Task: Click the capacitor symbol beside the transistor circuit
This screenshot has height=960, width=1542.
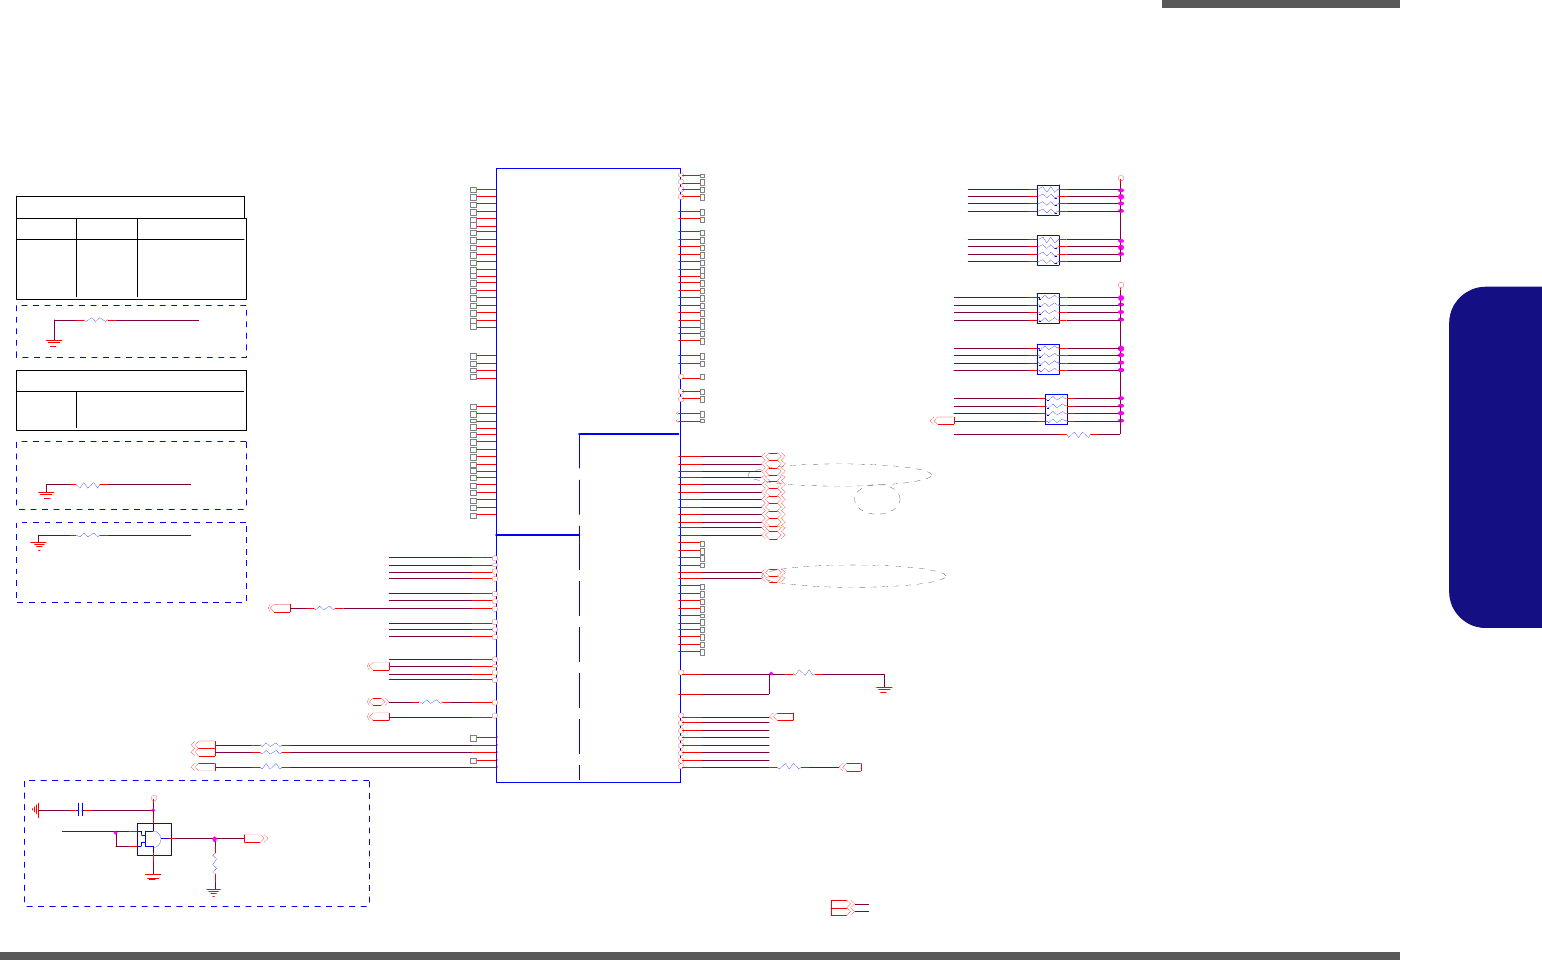Action: [81, 808]
